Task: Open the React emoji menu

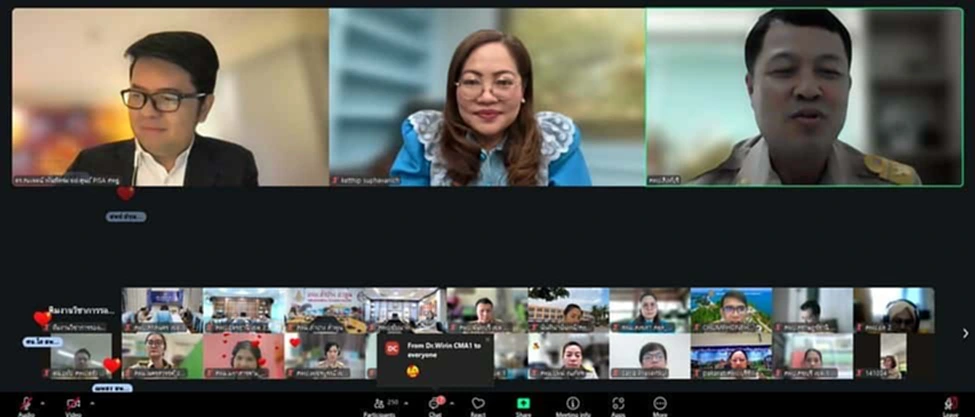Action: click(x=478, y=404)
